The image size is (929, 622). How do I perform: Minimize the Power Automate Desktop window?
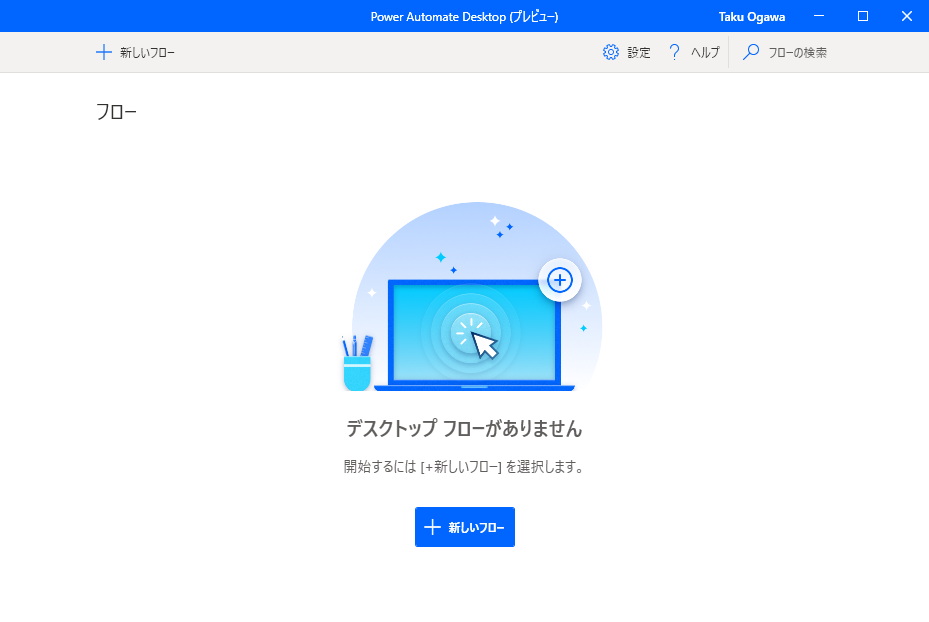pyautogui.click(x=819, y=16)
